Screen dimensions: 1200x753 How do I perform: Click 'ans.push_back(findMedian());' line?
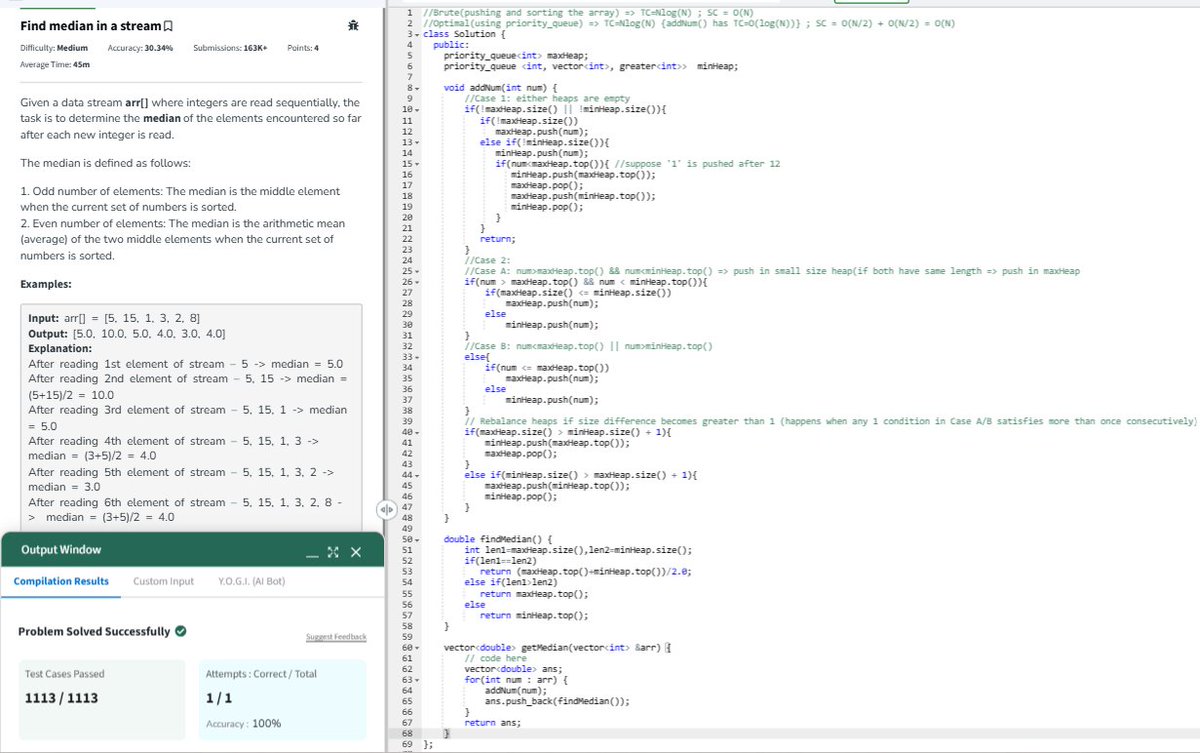557,701
